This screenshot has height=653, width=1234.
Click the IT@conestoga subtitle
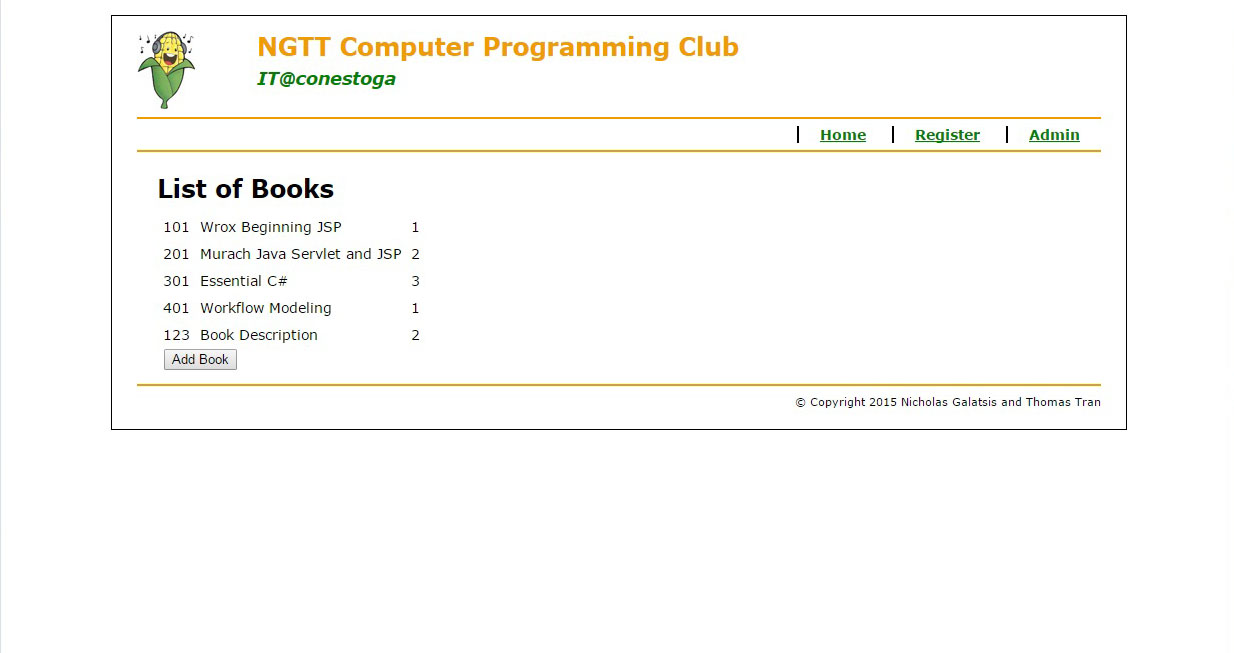tap(326, 79)
